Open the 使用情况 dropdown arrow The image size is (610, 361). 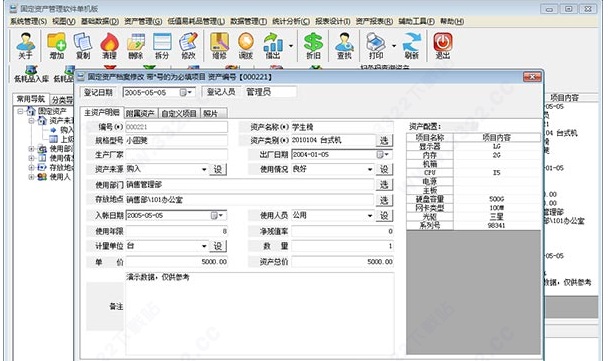pyautogui.click(x=370, y=169)
